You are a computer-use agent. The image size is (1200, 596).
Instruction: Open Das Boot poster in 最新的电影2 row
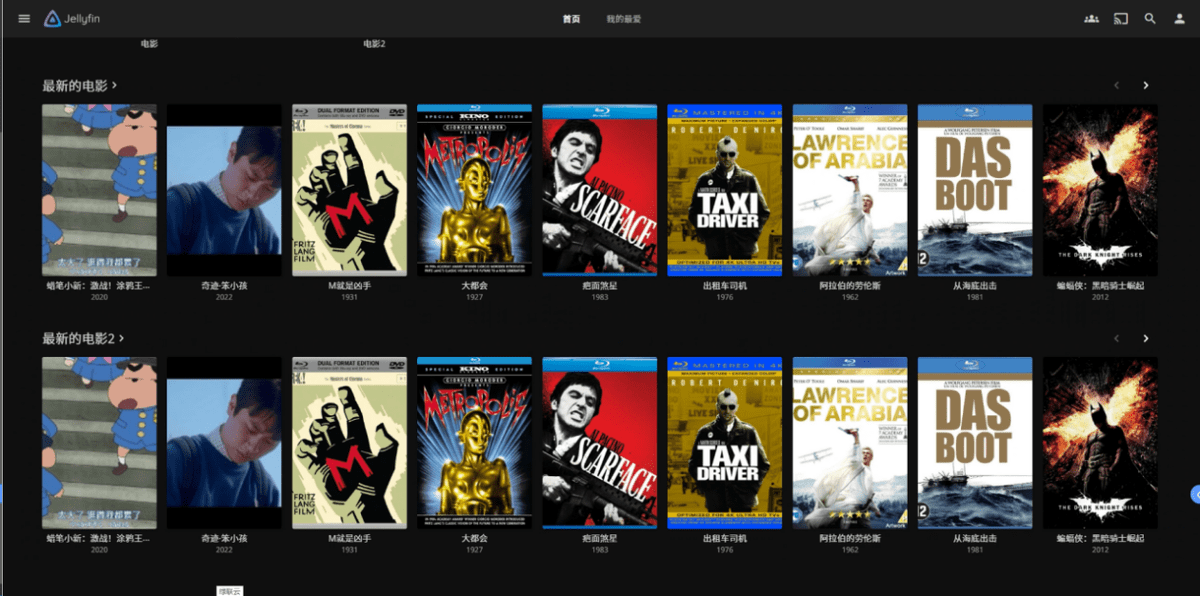coord(975,443)
